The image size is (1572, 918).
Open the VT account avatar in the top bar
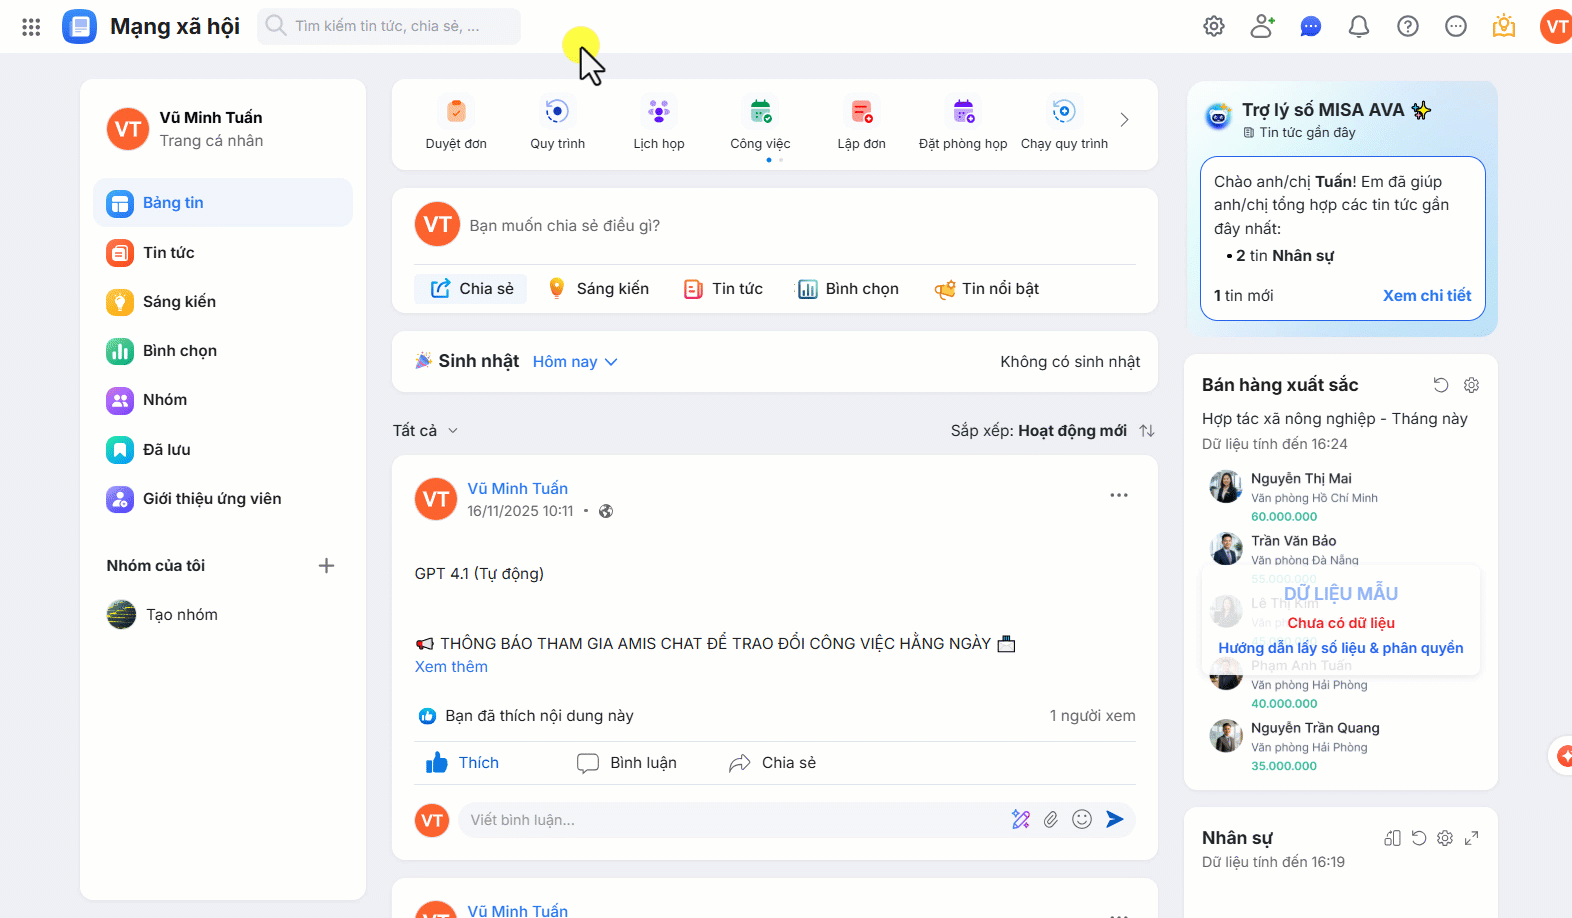1556,27
